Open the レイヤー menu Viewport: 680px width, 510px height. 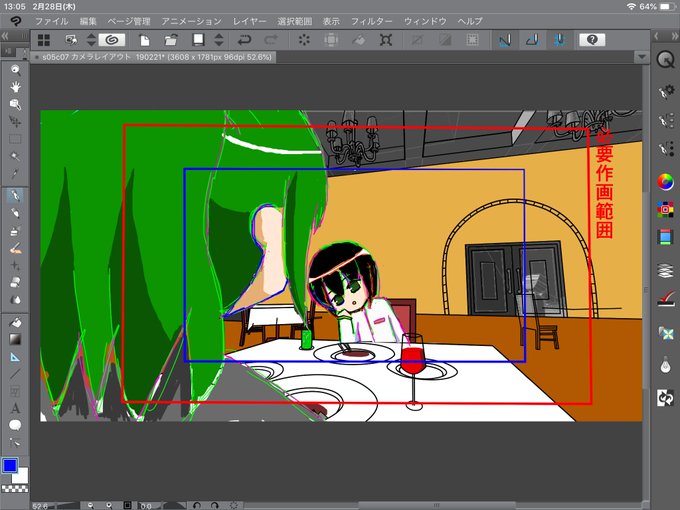point(249,21)
